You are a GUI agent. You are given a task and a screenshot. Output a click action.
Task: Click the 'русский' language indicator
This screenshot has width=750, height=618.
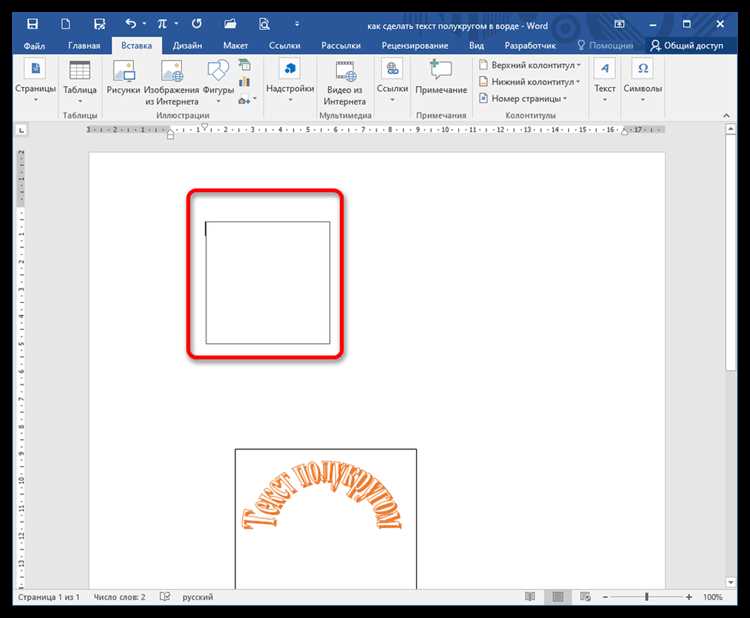click(x=198, y=597)
